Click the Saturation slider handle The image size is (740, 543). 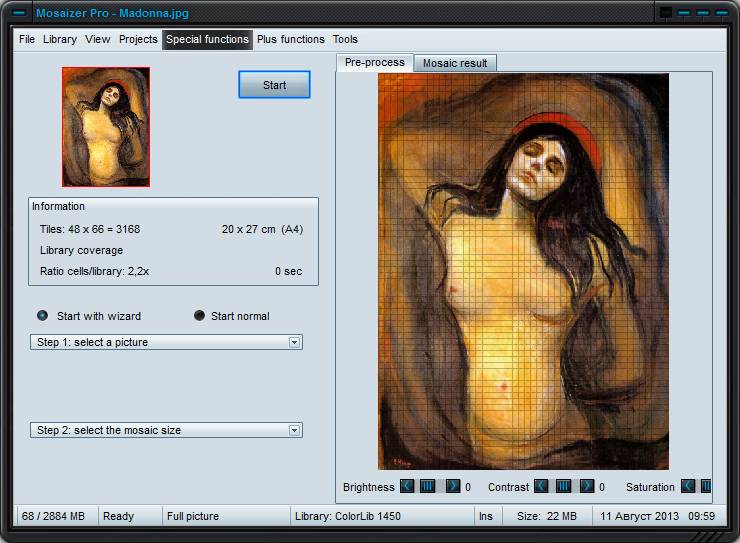706,486
